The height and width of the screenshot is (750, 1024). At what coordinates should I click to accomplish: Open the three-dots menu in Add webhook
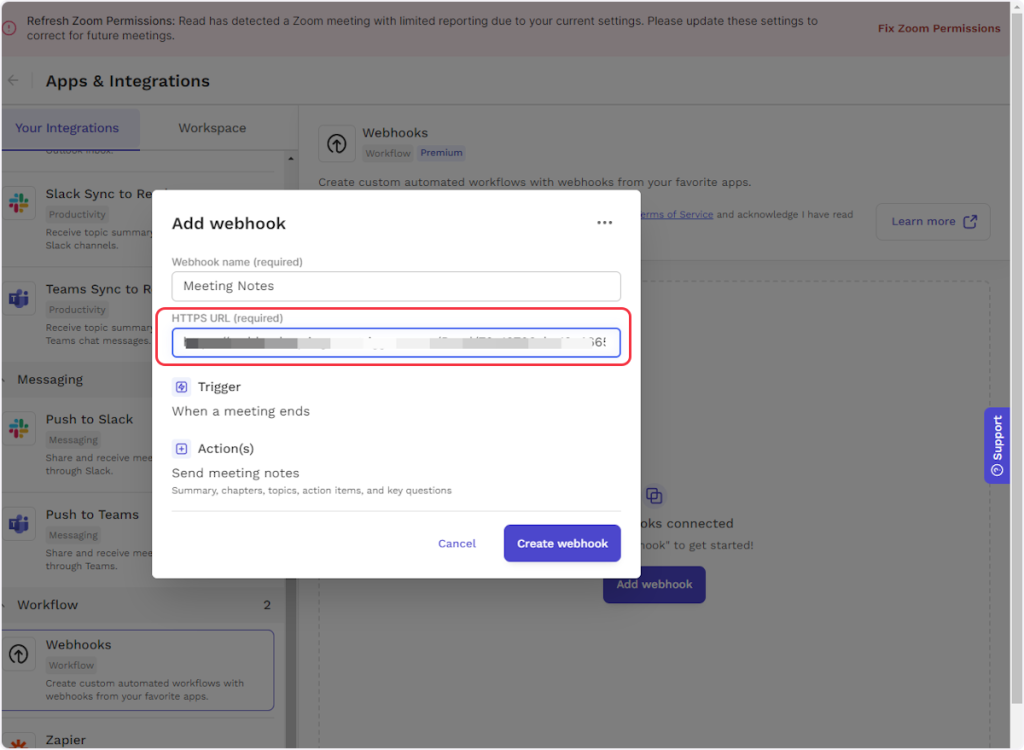point(604,223)
